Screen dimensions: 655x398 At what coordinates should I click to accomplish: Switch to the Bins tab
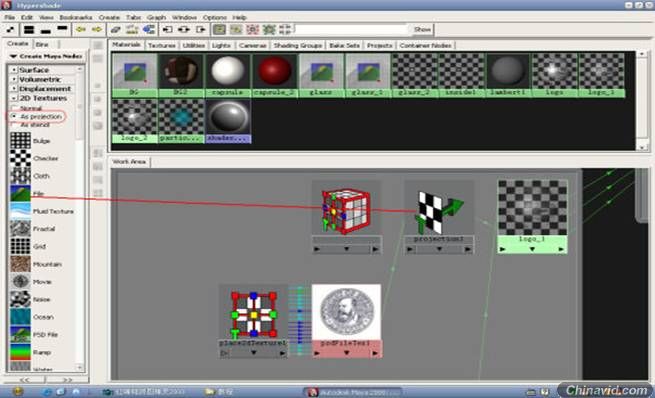click(42, 44)
